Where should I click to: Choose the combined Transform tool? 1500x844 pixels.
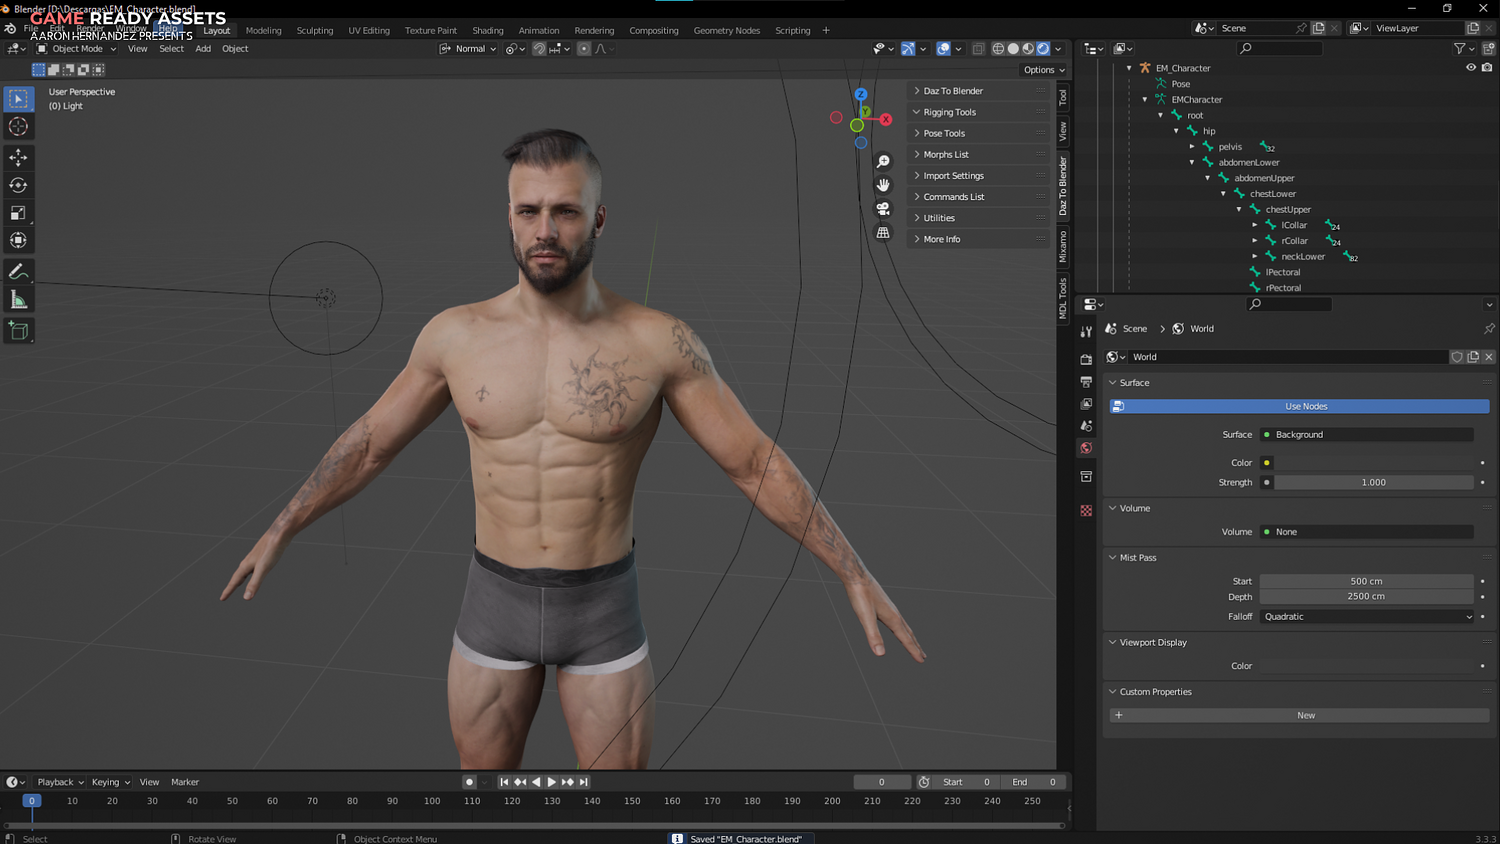18,240
